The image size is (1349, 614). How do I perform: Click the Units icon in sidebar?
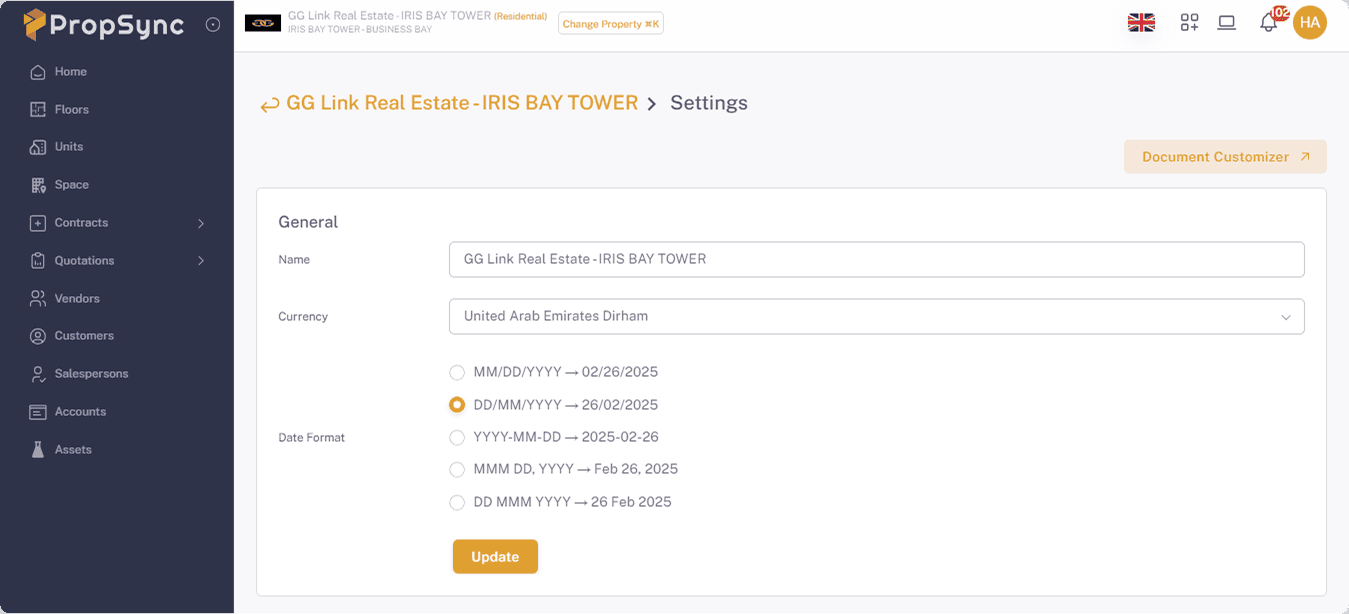pyautogui.click(x=38, y=147)
